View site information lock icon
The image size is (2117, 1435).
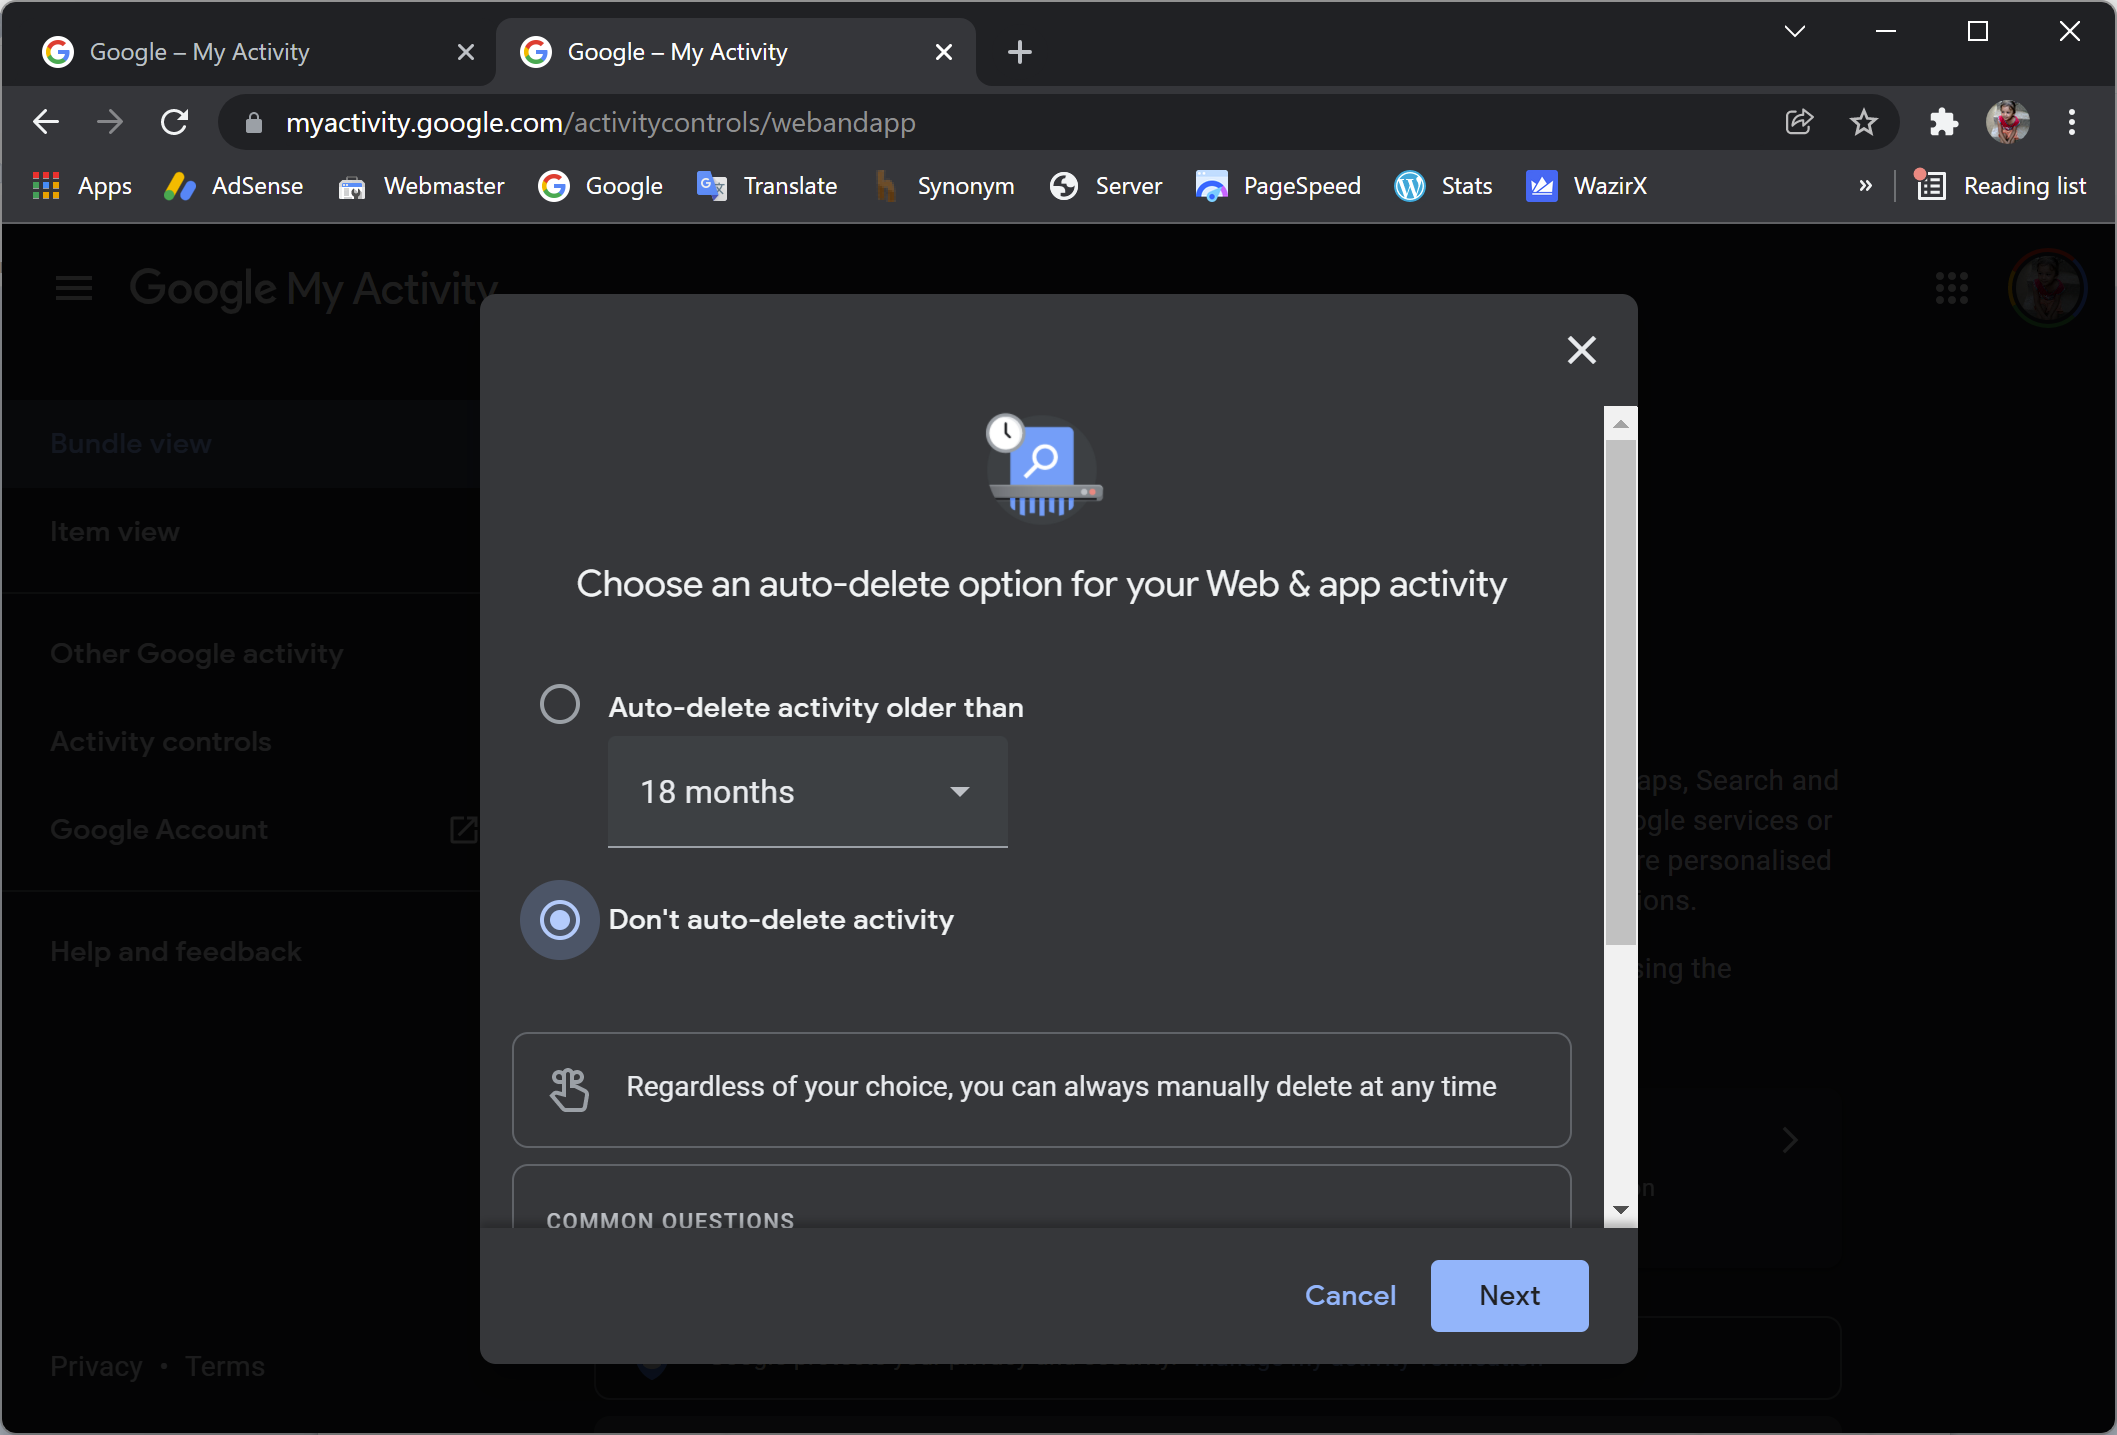coord(254,123)
